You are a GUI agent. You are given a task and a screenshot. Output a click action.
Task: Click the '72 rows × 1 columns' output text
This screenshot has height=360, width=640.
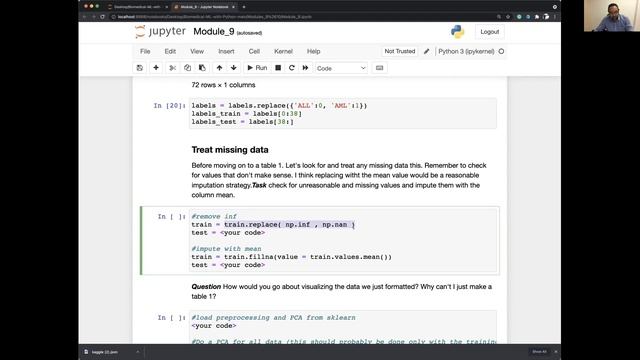pos(223,85)
